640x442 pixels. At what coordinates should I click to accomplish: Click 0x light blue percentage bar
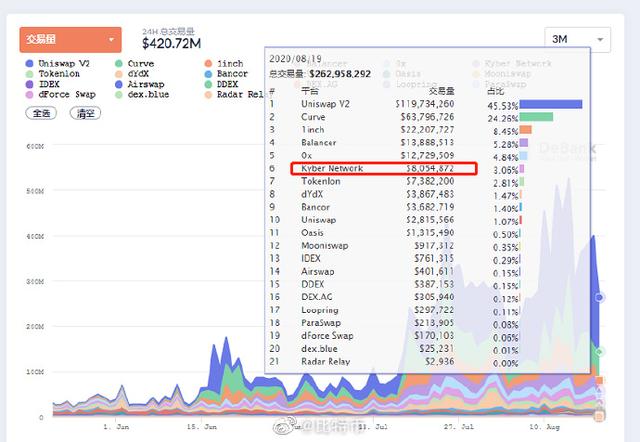coord(523,155)
